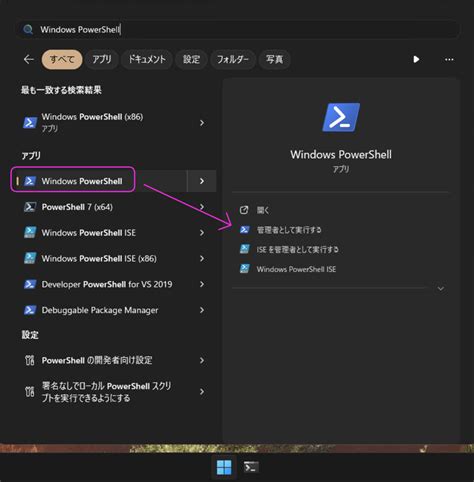This screenshot has width=474, height=482.
Task: Expand the highlighted Windows PowerShell chevron
Action: [x=202, y=181]
